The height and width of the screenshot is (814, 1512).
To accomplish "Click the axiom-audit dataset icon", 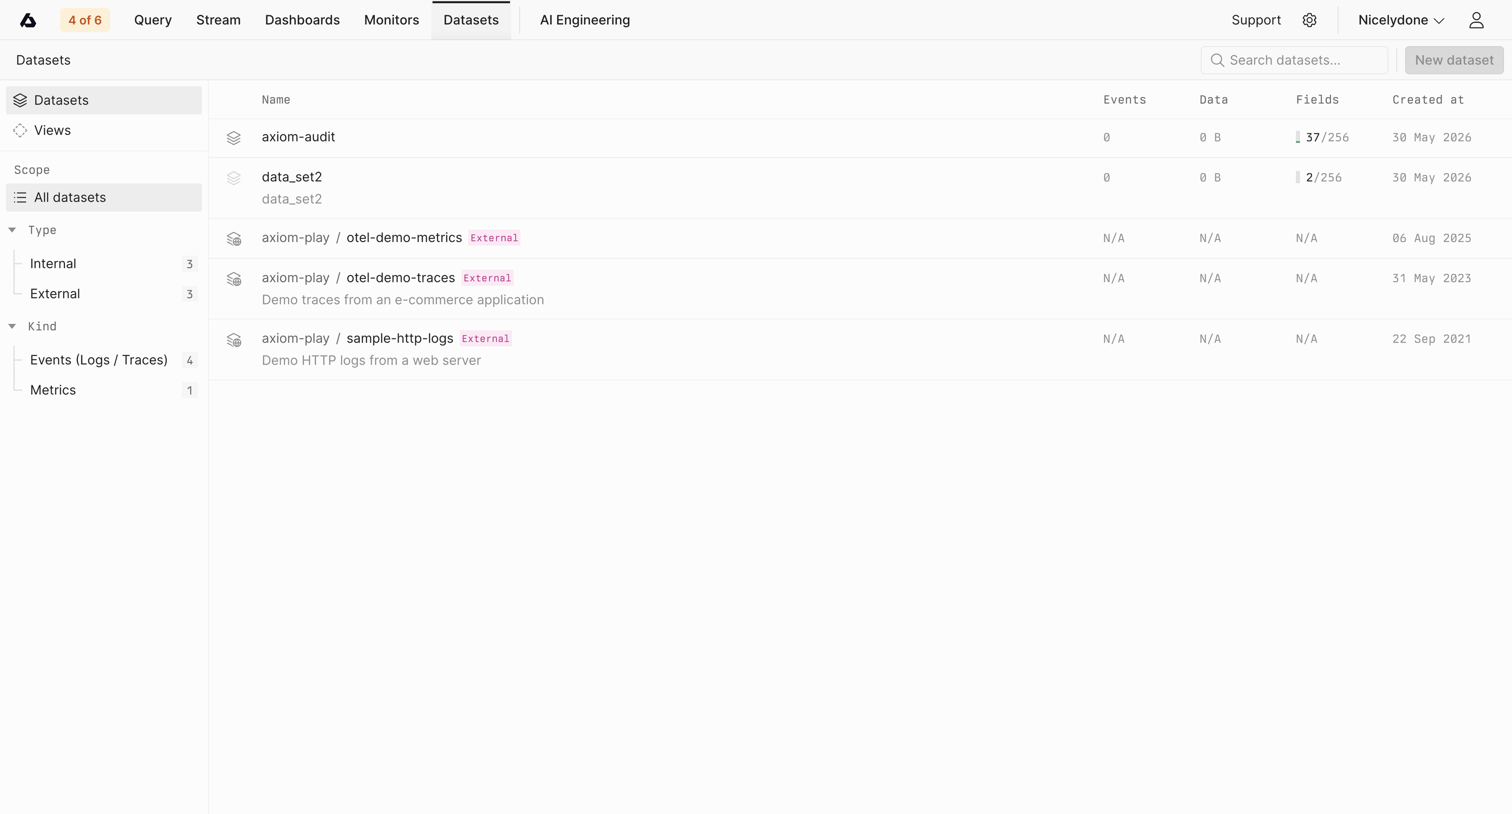I will coord(234,138).
